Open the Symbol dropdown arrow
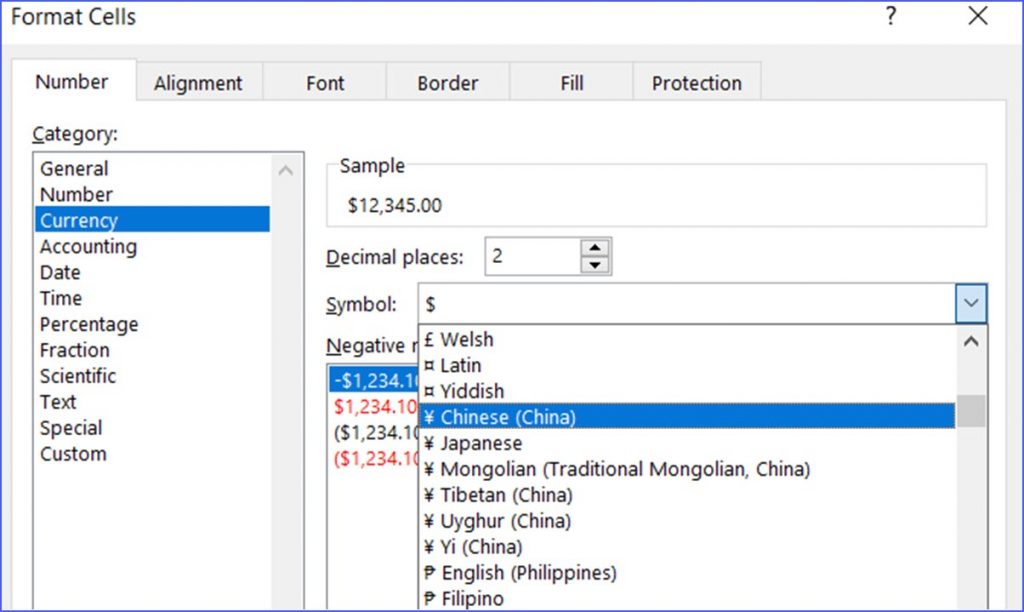This screenshot has height=612, width=1024. click(x=969, y=302)
